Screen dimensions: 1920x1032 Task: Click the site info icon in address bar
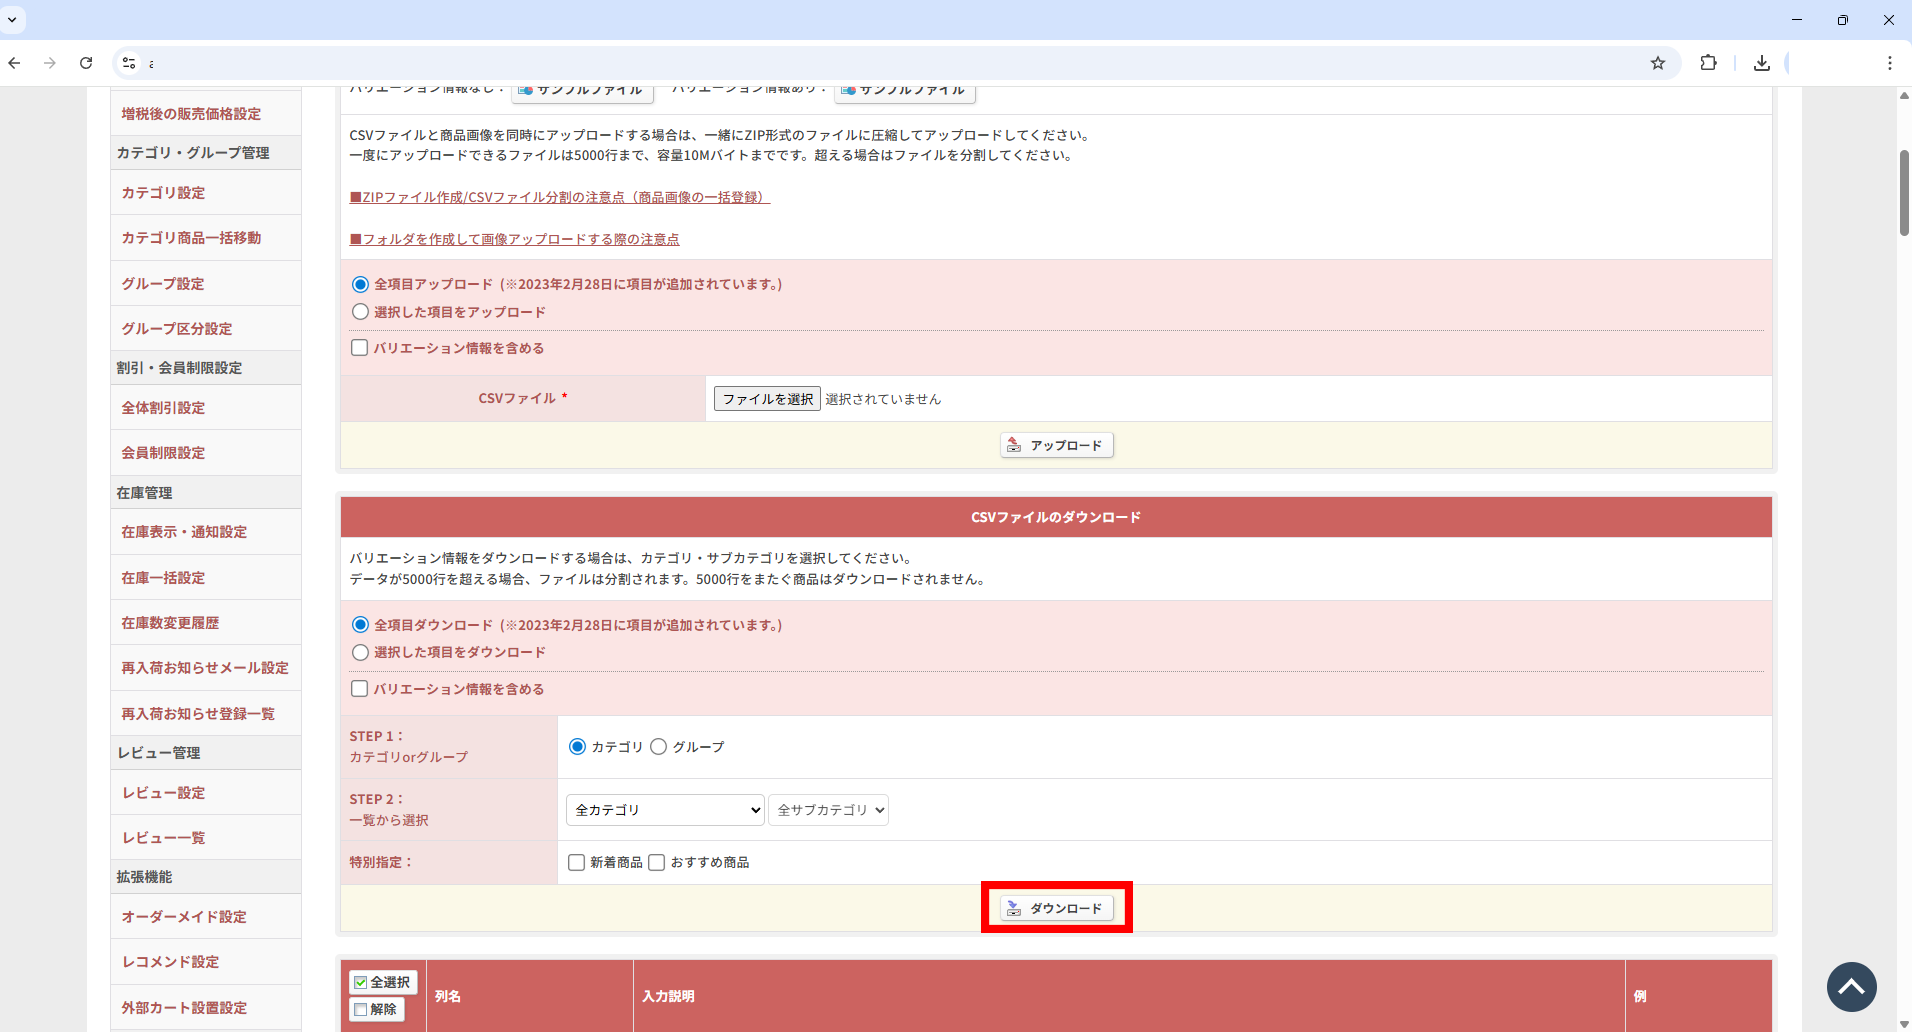click(x=129, y=63)
